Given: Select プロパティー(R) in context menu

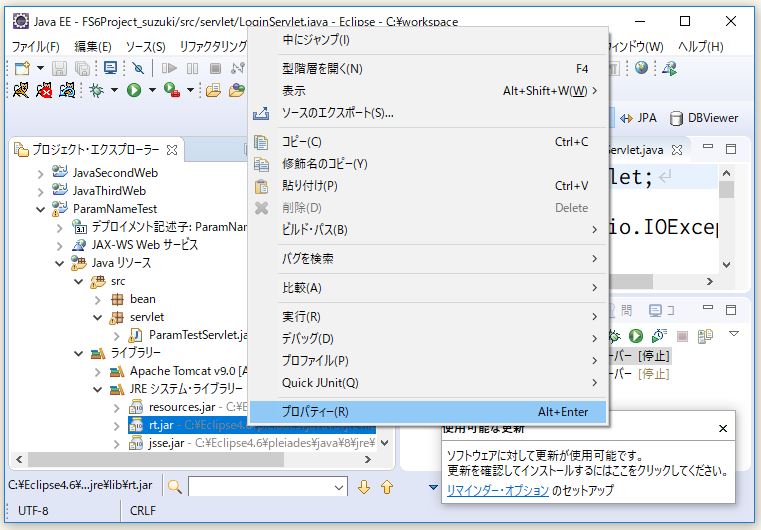Looking at the screenshot, I should click(428, 412).
